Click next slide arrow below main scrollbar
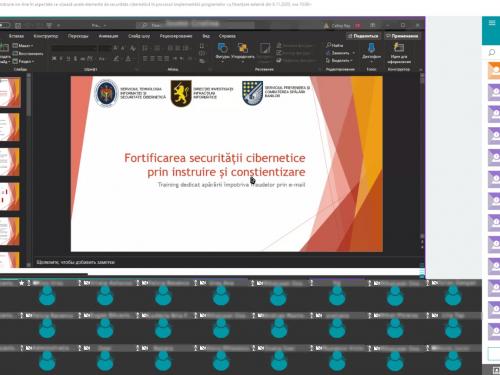This screenshot has width=500, height=375. pyautogui.click(x=422, y=247)
